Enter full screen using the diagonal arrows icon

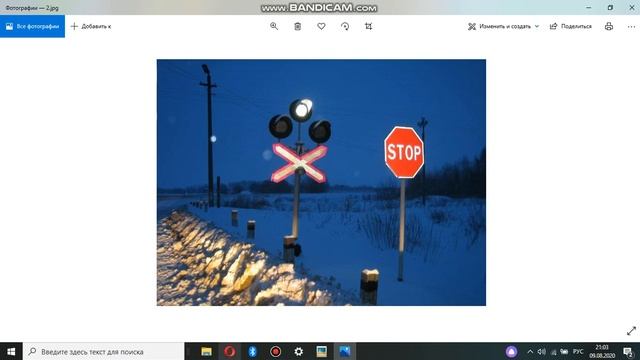(631, 331)
